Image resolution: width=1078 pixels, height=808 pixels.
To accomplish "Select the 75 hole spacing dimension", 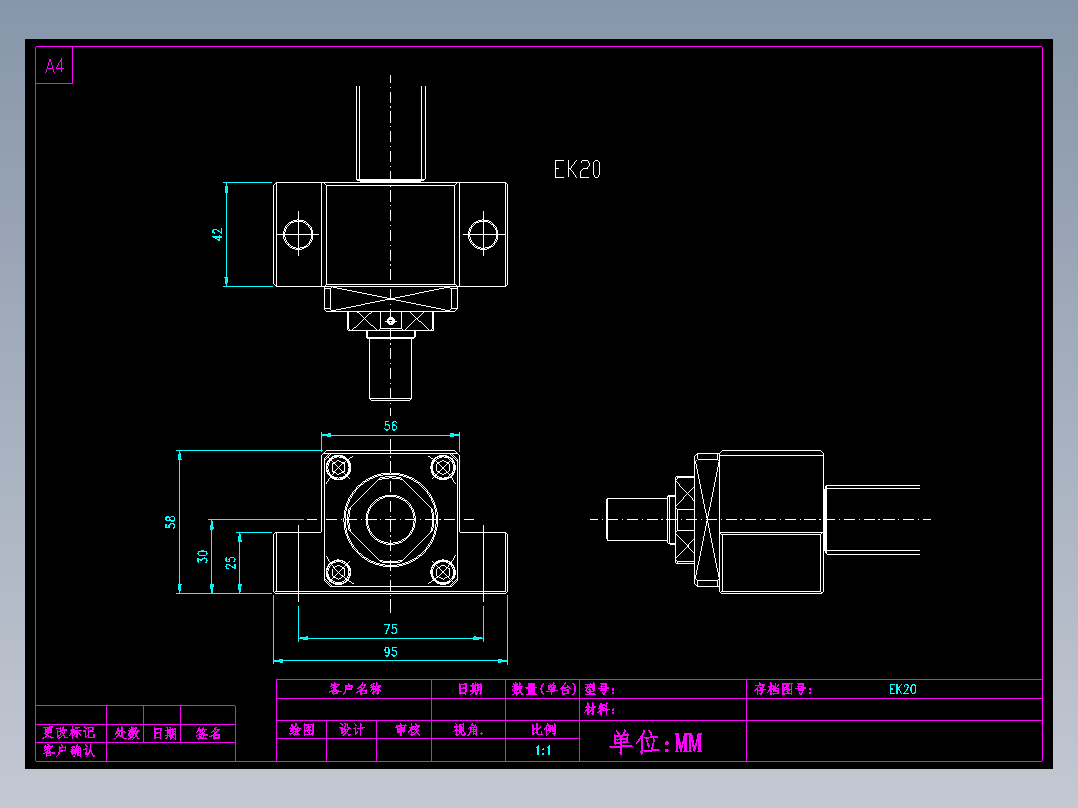I will pos(390,629).
